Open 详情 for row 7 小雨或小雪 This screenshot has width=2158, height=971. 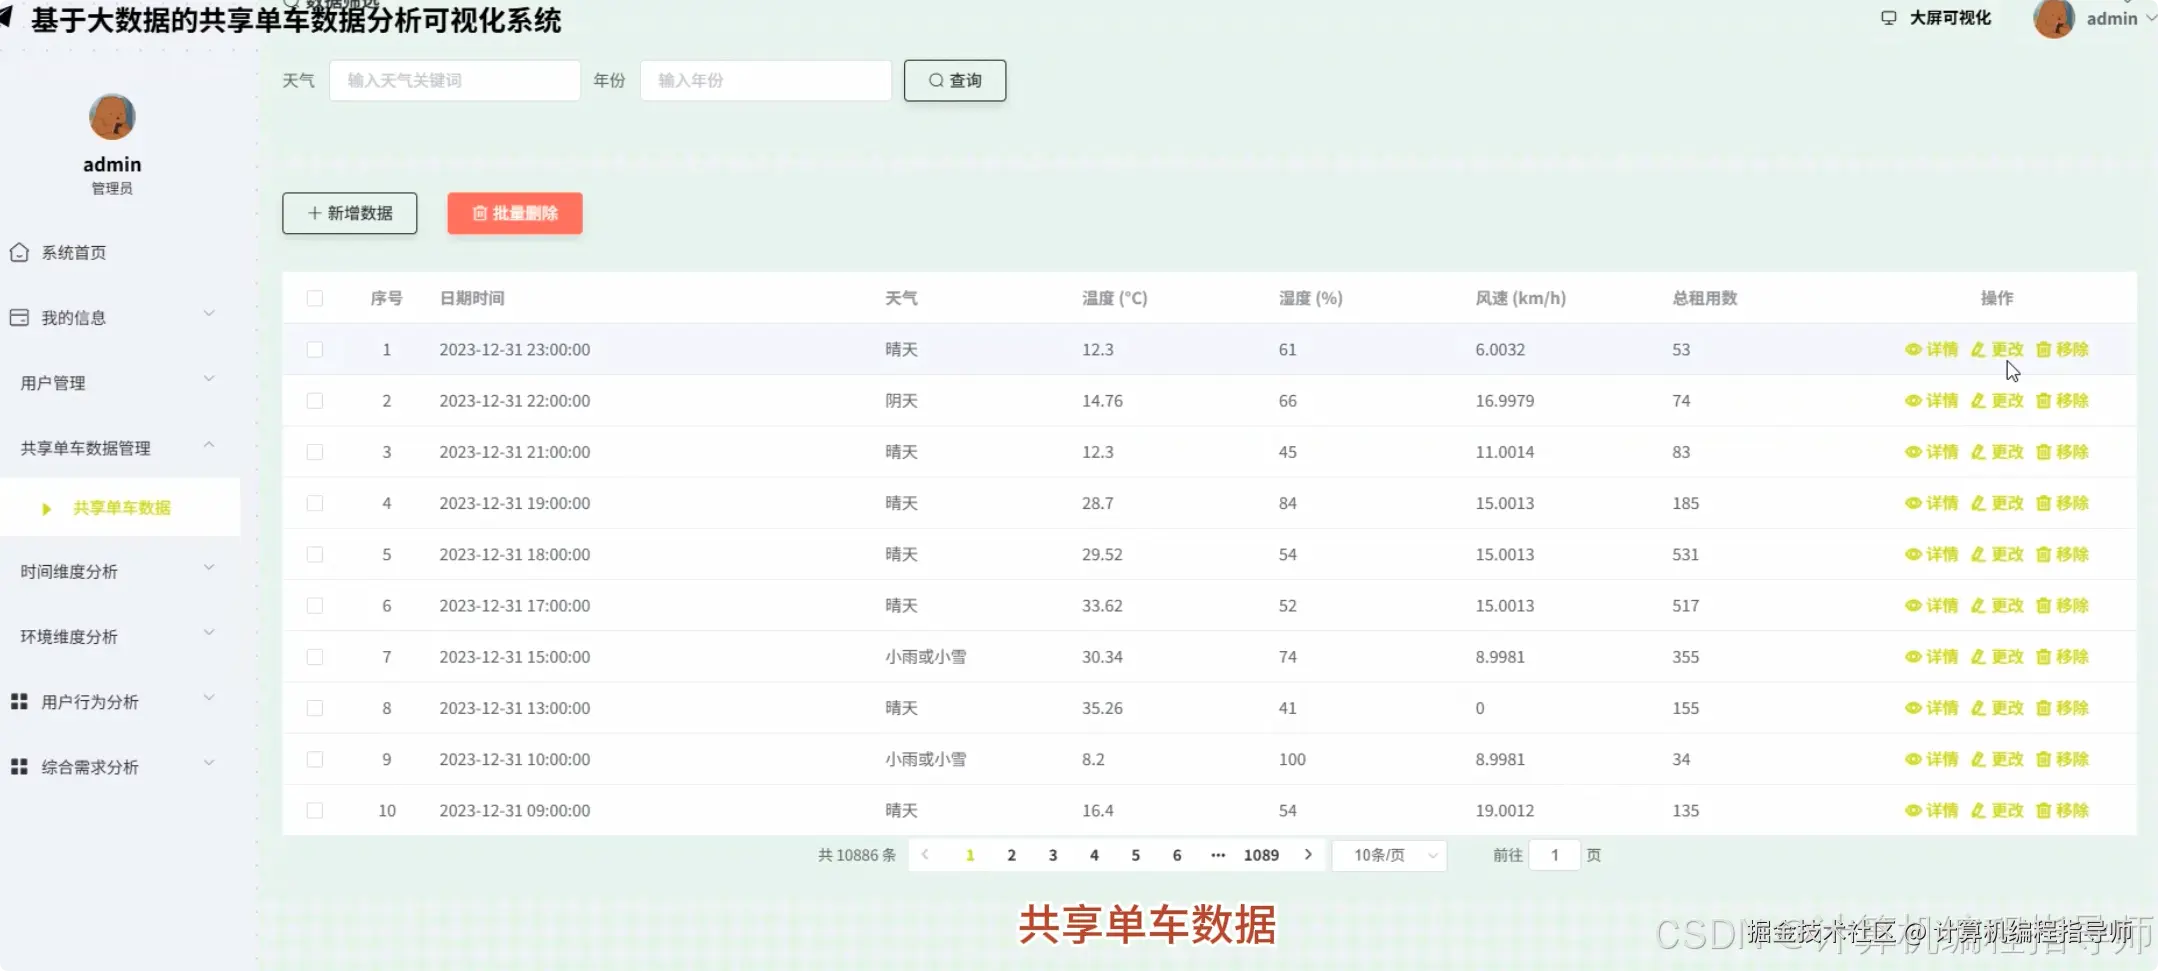(x=1931, y=656)
